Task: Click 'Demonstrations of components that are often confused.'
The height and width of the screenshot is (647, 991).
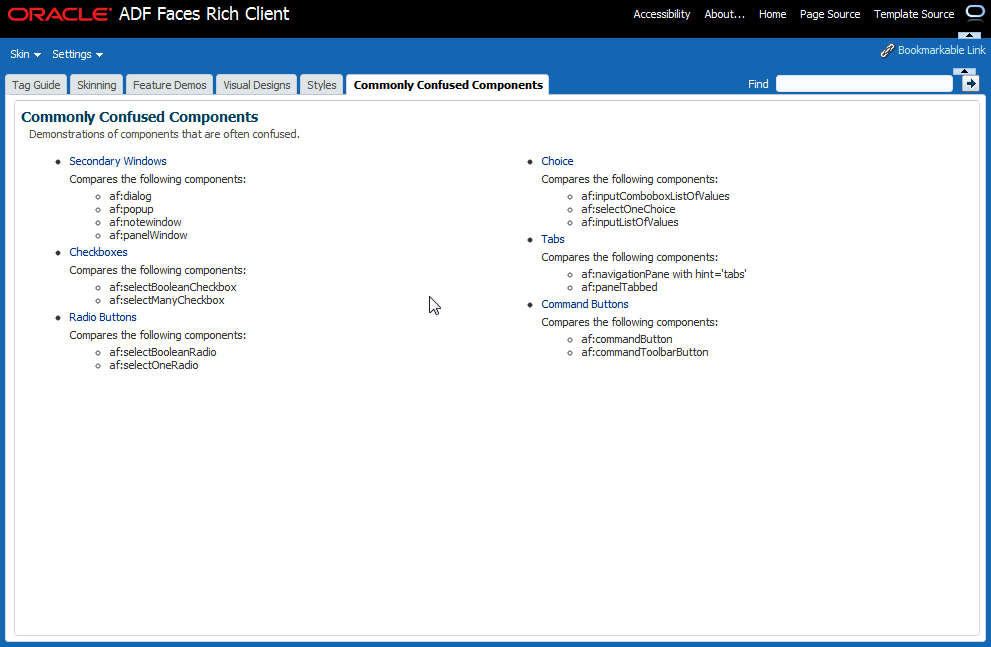Action: (x=164, y=134)
